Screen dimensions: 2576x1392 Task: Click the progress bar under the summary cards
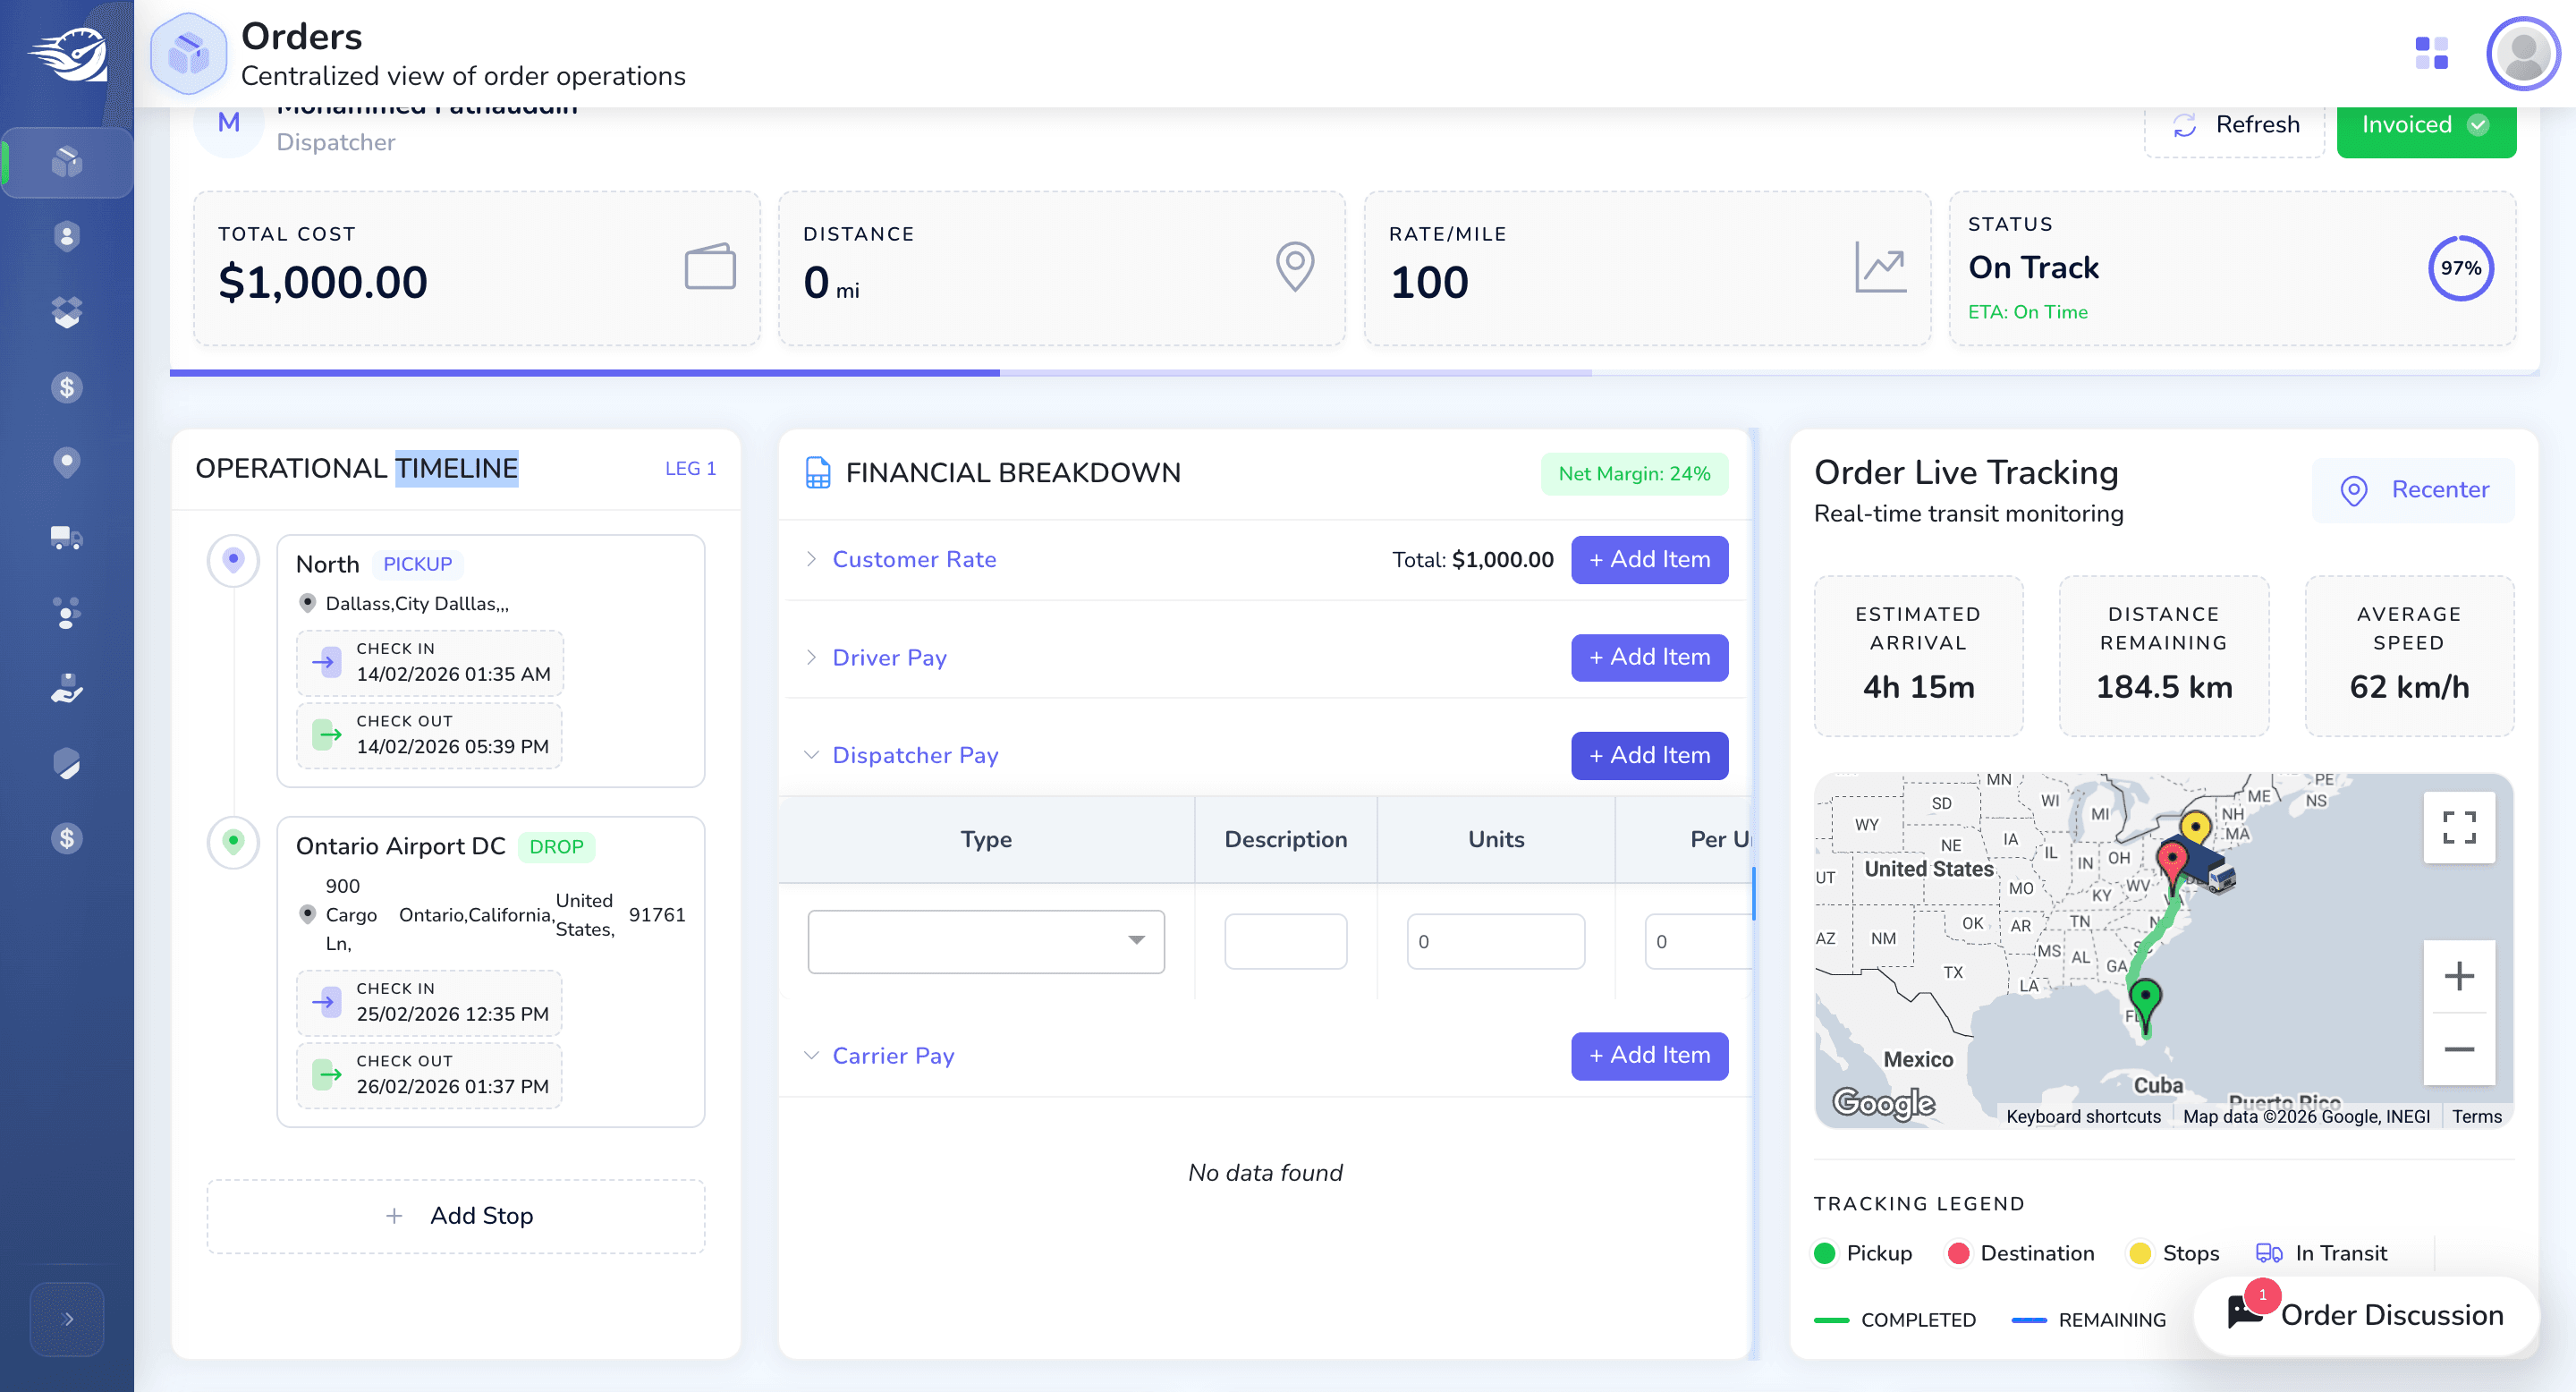tap(1354, 373)
